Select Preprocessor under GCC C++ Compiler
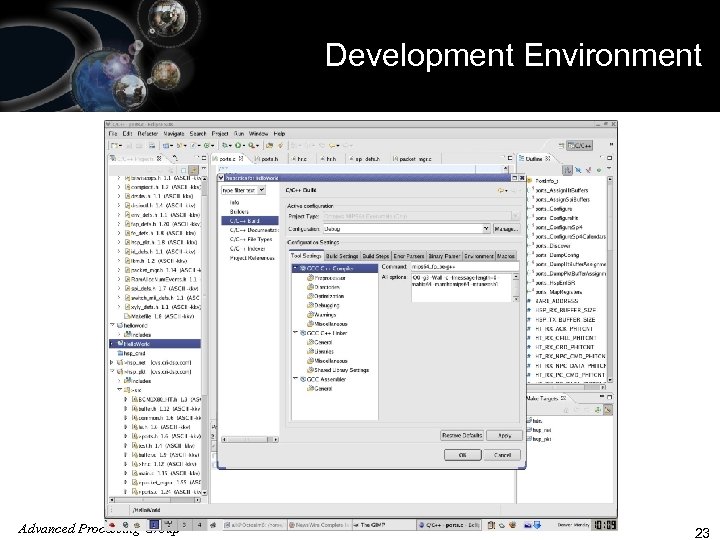Viewport: 720px width, 540px height. point(326,278)
